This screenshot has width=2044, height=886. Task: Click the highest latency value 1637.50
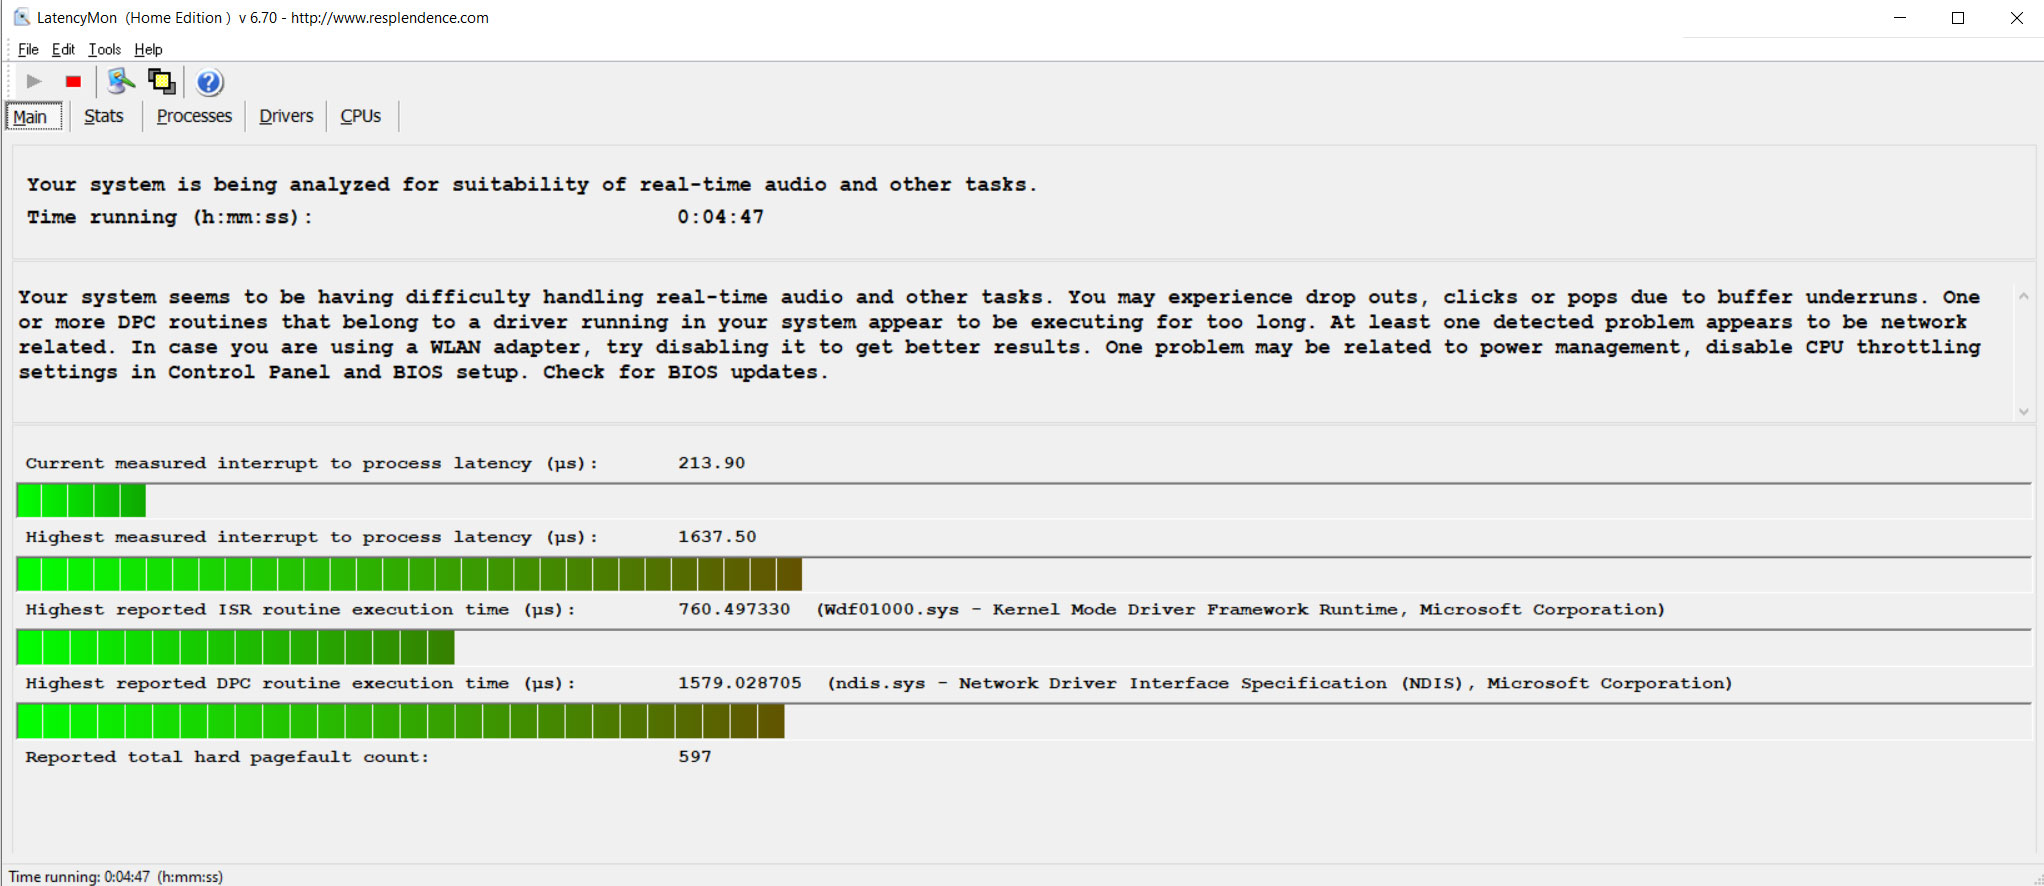[x=717, y=537]
